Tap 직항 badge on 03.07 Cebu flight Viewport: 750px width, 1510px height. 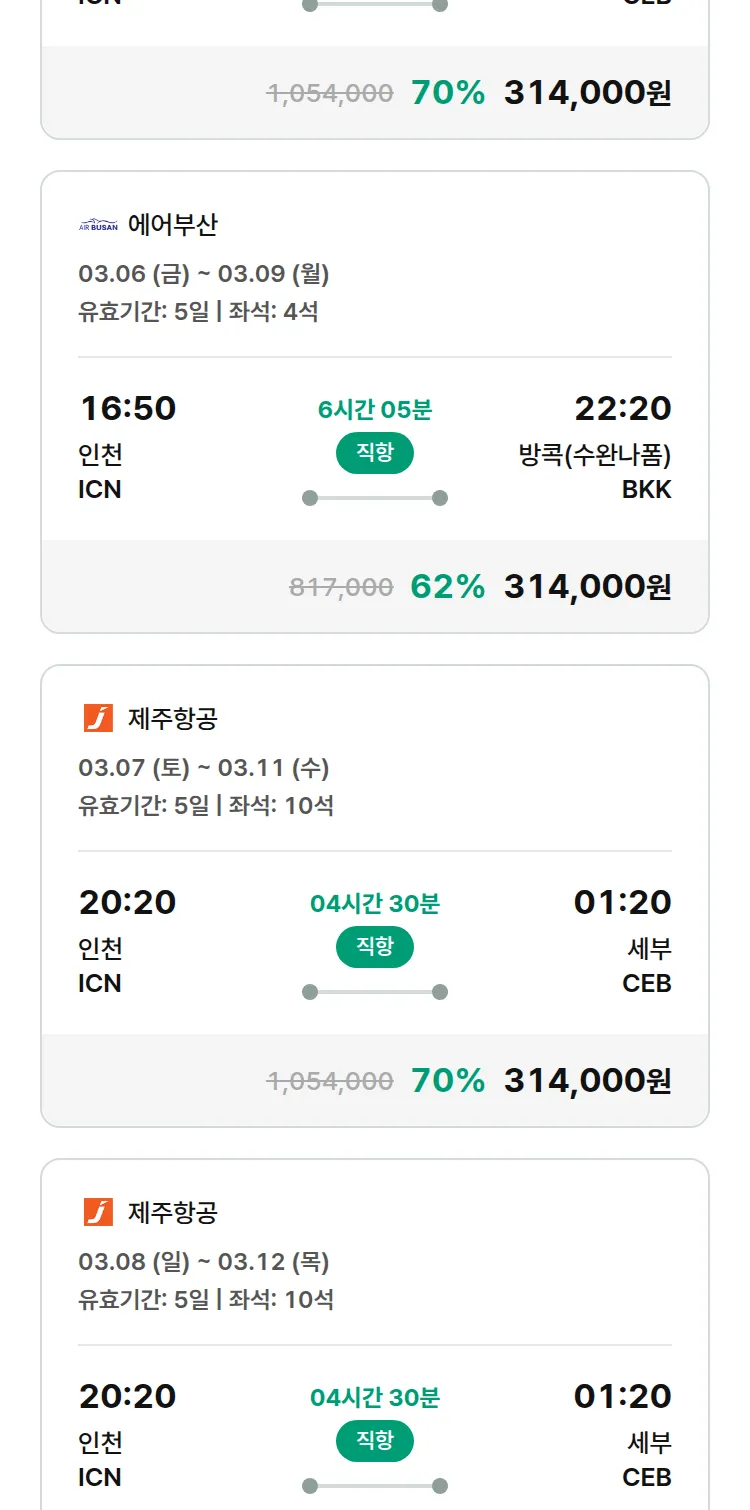375,947
